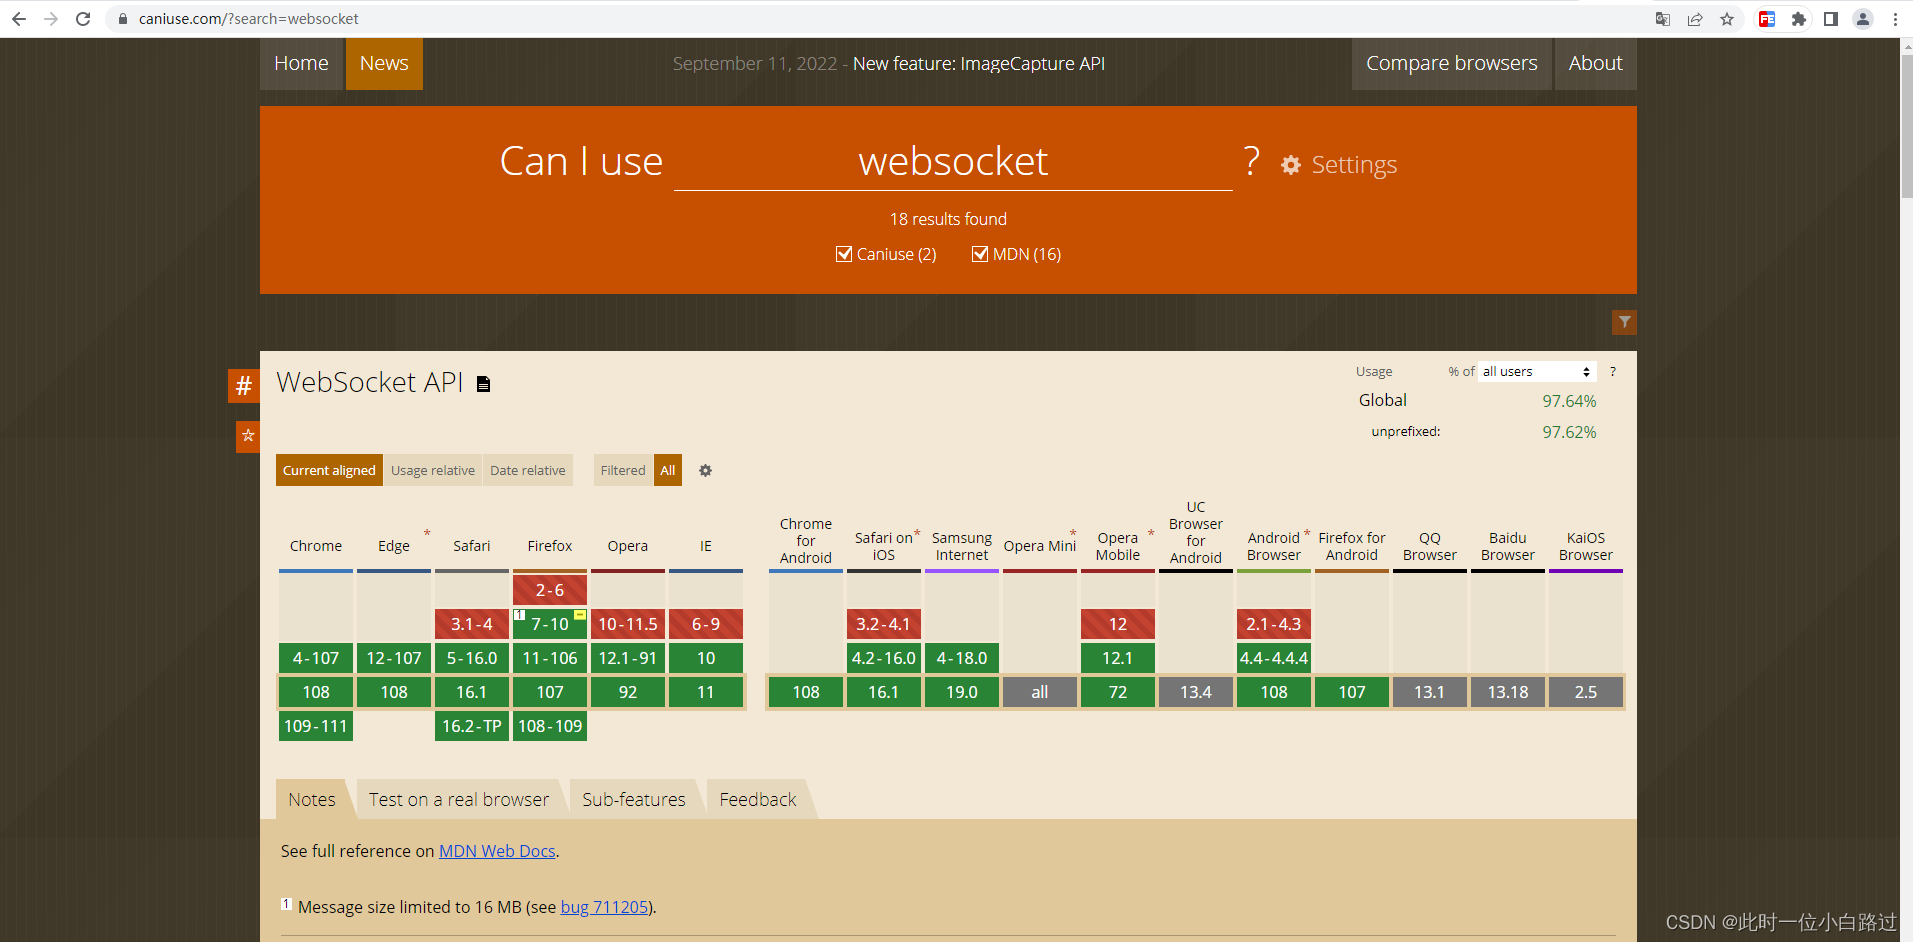This screenshot has height=942, width=1913.
Task: Open Compare browsers page
Action: (1452, 64)
